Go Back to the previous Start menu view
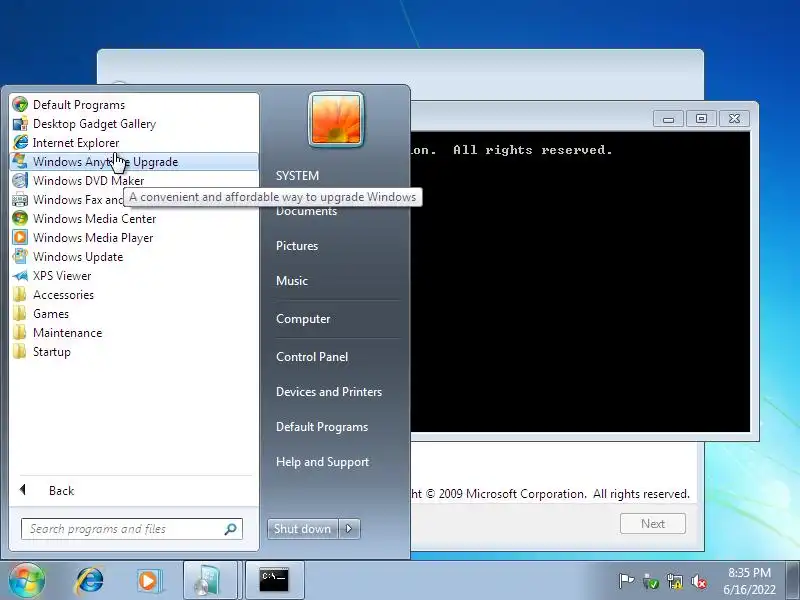The image size is (800, 600). pyautogui.click(x=134, y=490)
